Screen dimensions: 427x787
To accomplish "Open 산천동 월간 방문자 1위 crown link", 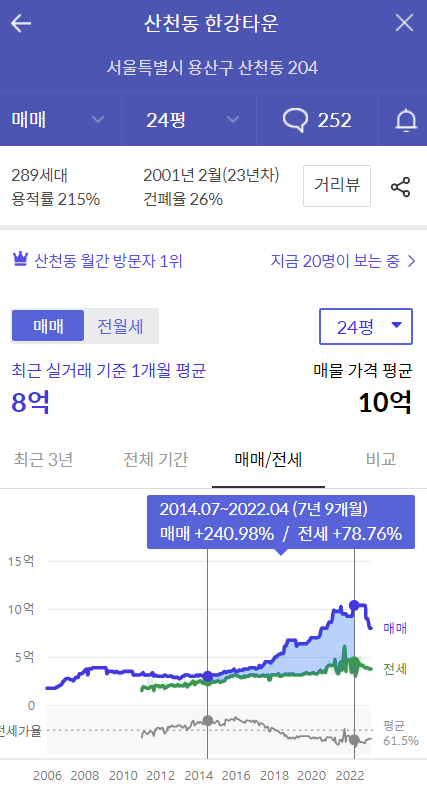I will click(x=97, y=261).
